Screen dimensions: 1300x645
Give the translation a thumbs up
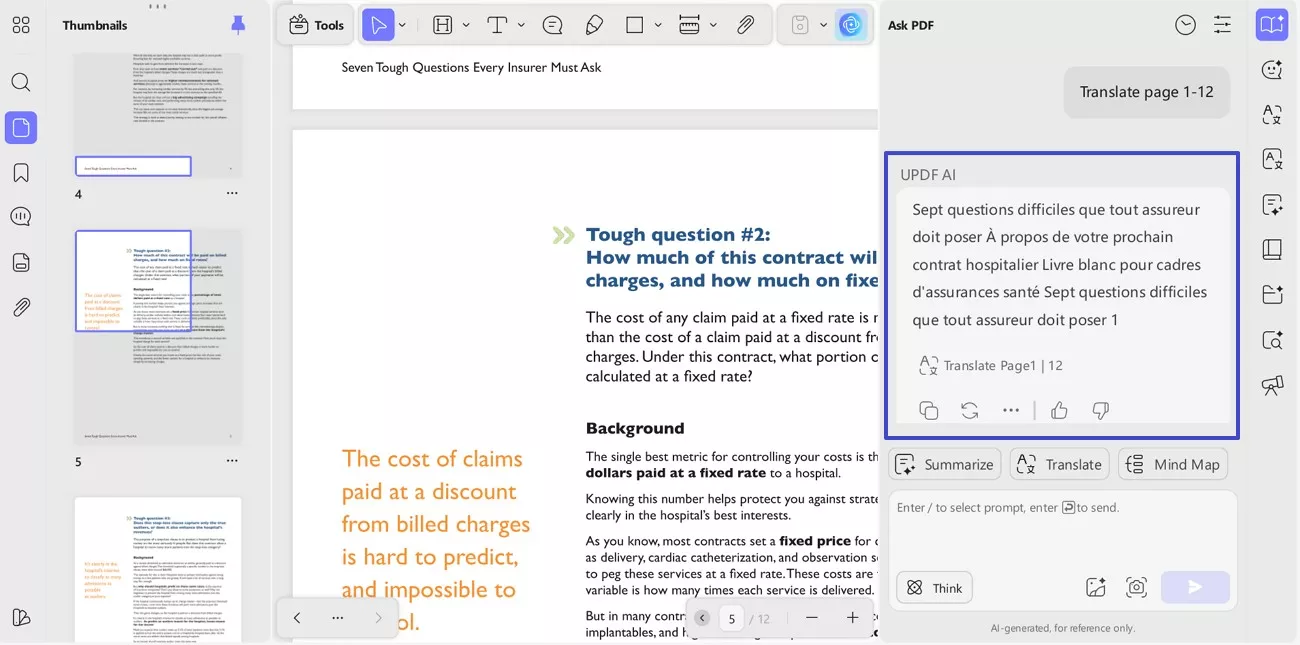coord(1059,410)
